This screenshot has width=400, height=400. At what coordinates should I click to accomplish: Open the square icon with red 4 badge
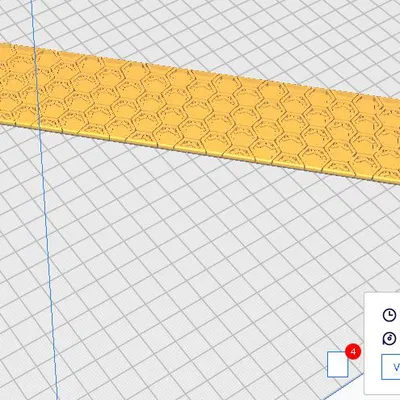click(x=338, y=364)
